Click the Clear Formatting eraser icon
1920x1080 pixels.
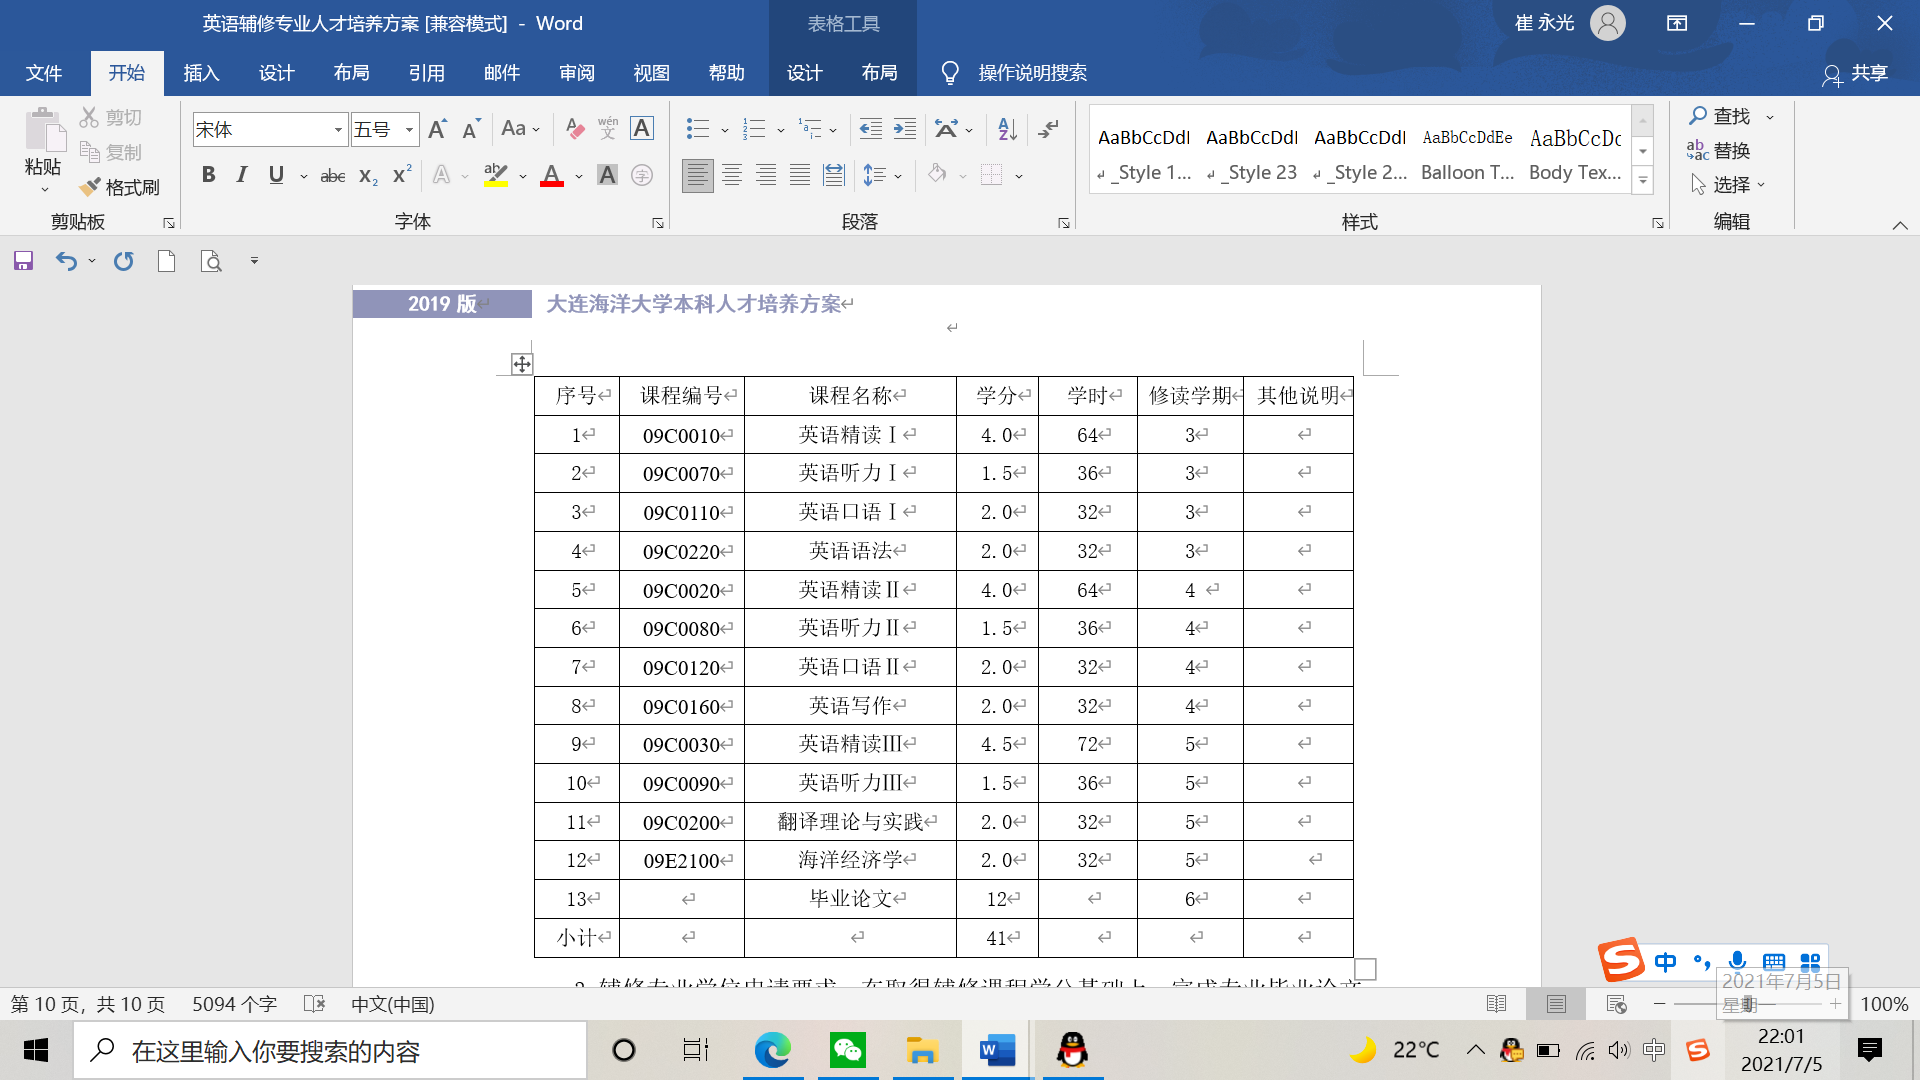[574, 129]
